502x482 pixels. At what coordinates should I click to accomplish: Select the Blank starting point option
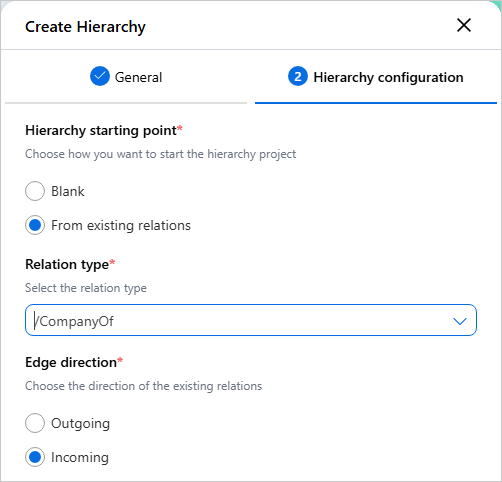(35, 191)
